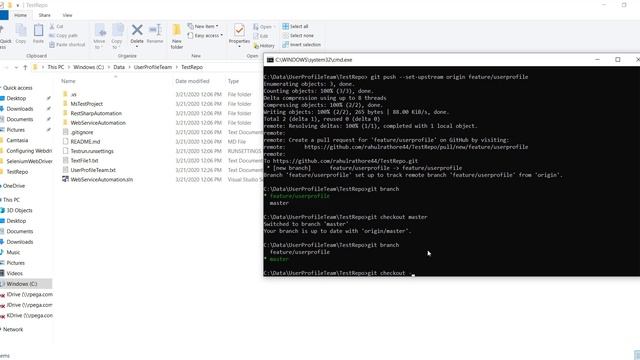Click the Edit command in Open group
Screen dimensions: 640x360
coord(261,36)
